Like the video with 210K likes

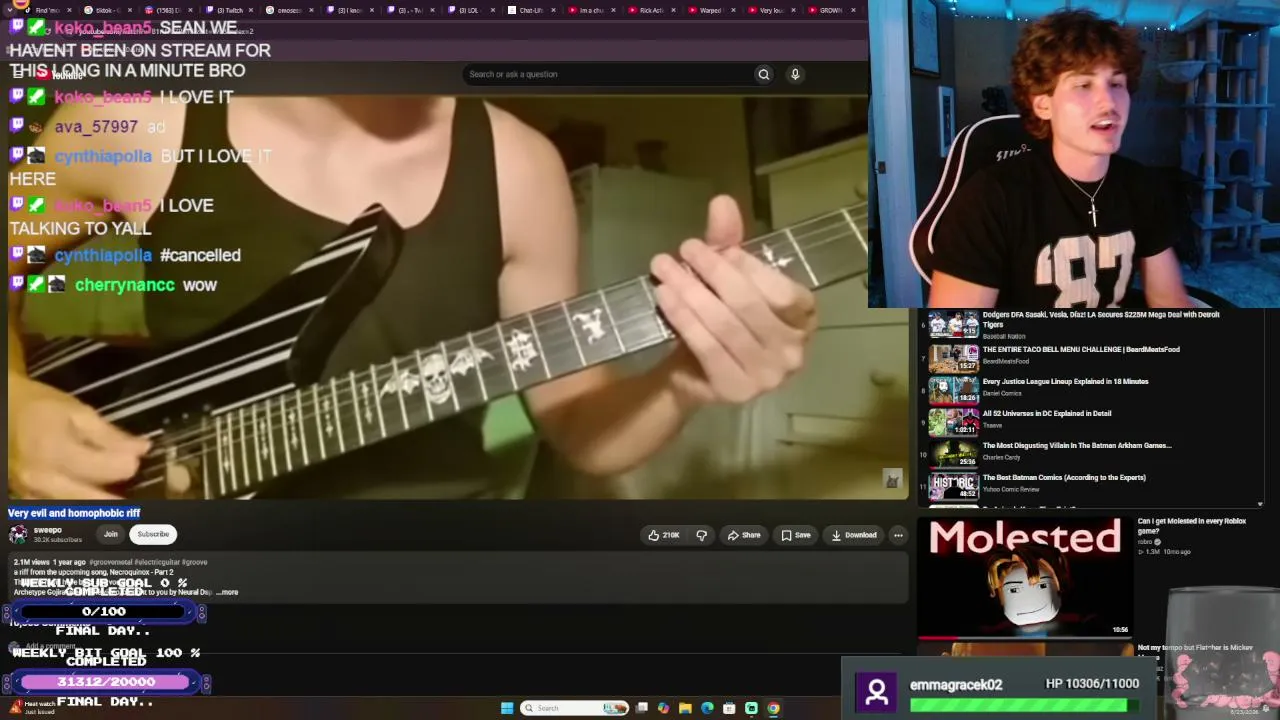(664, 535)
